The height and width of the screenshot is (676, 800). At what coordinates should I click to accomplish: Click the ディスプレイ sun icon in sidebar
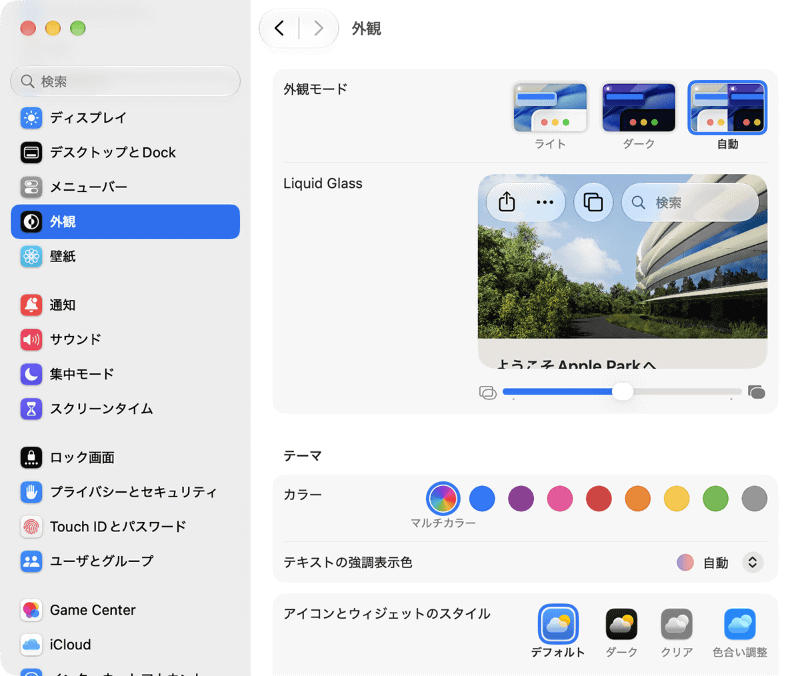point(31,118)
